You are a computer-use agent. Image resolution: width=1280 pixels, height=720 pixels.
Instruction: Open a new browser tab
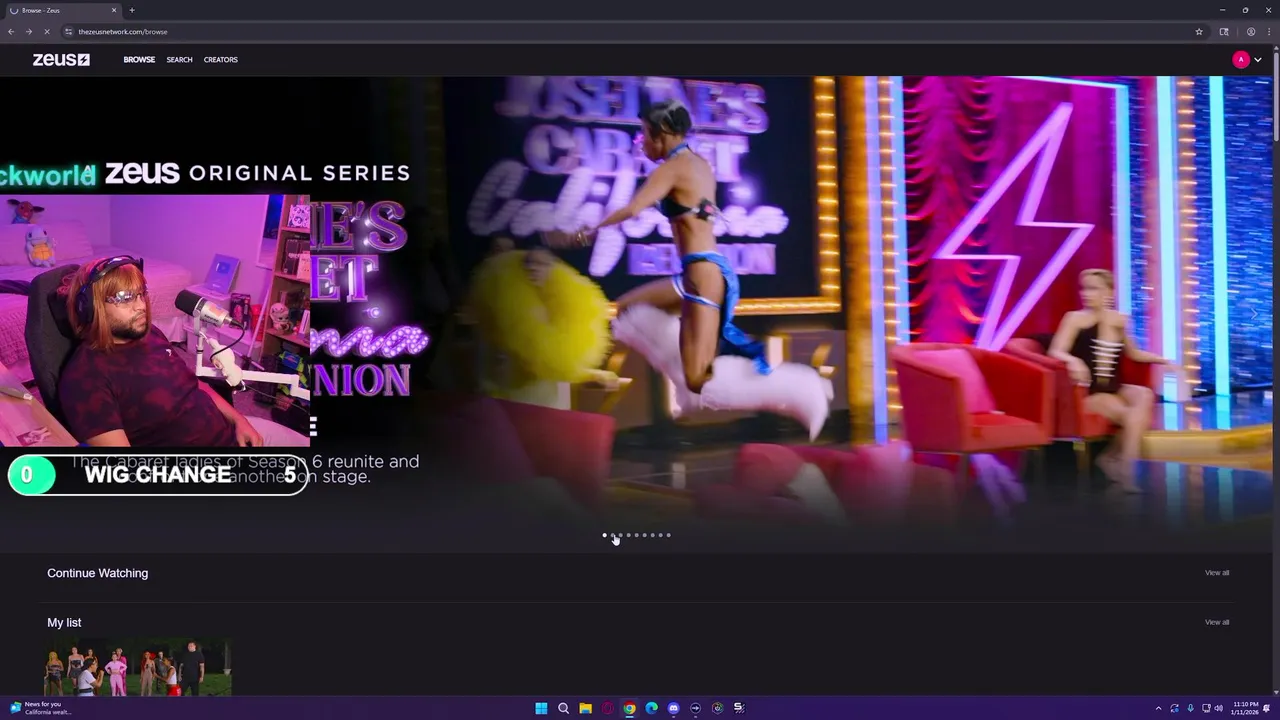pyautogui.click(x=132, y=10)
